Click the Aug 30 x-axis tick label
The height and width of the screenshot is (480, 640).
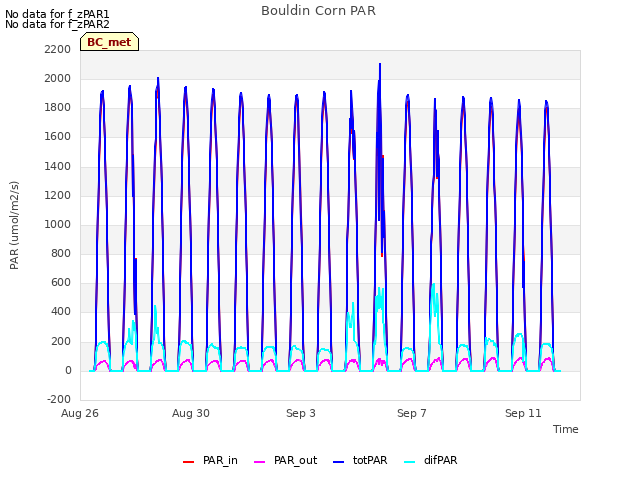pyautogui.click(x=191, y=413)
